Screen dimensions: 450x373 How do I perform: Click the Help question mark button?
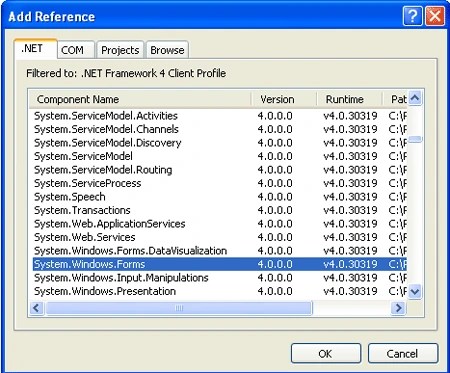point(413,16)
